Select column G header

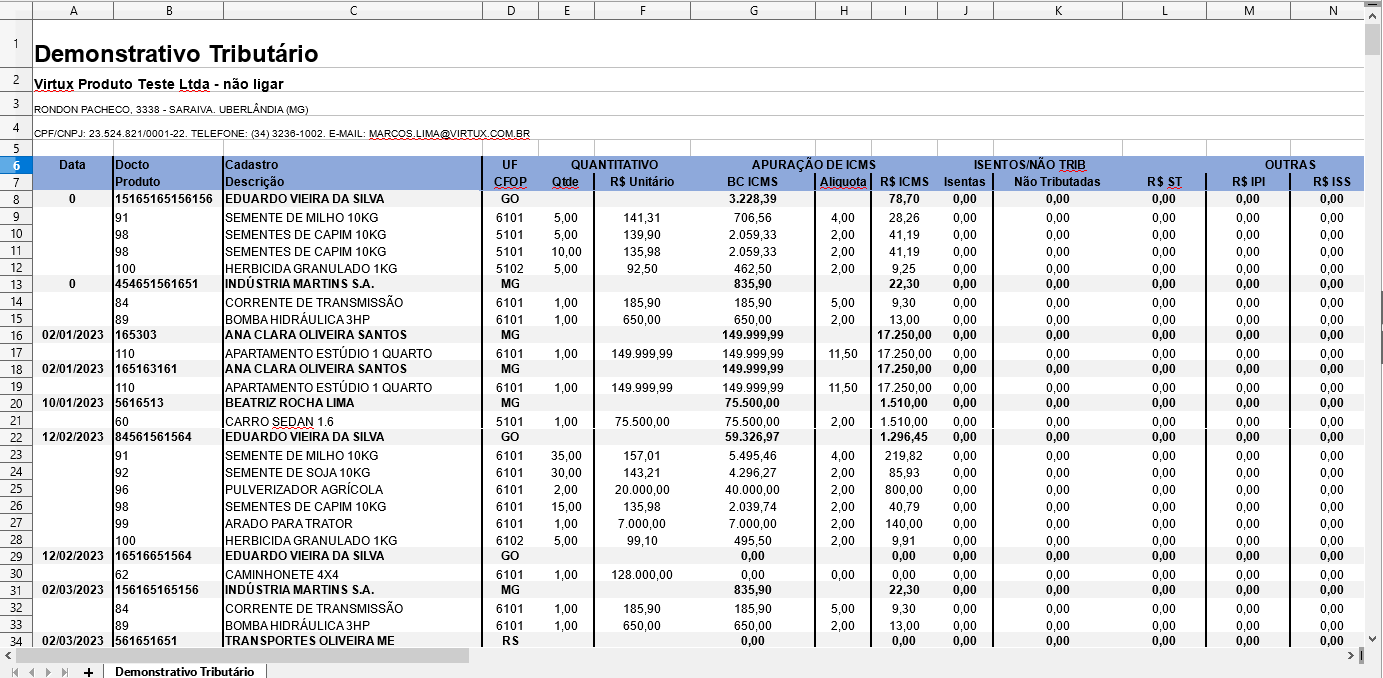(x=752, y=10)
